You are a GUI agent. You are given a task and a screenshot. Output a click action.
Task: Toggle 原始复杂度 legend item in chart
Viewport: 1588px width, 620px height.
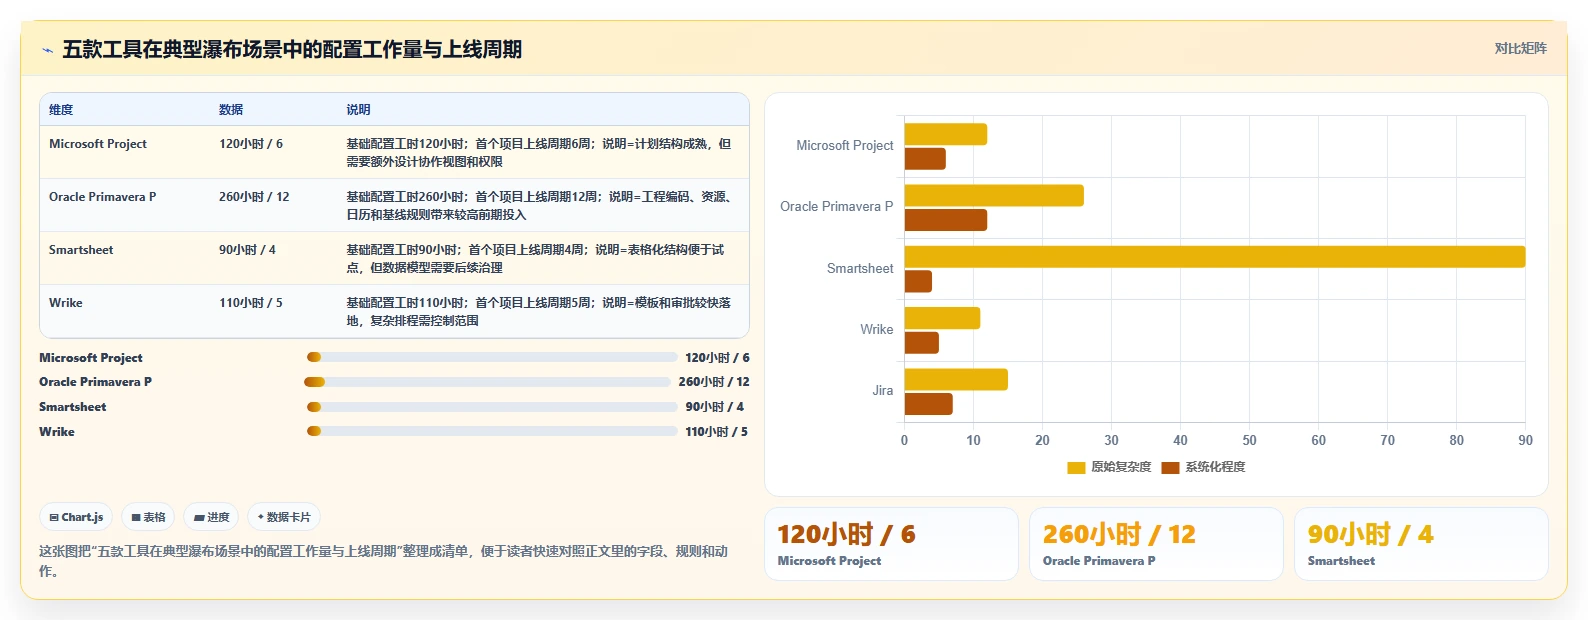tap(1109, 467)
